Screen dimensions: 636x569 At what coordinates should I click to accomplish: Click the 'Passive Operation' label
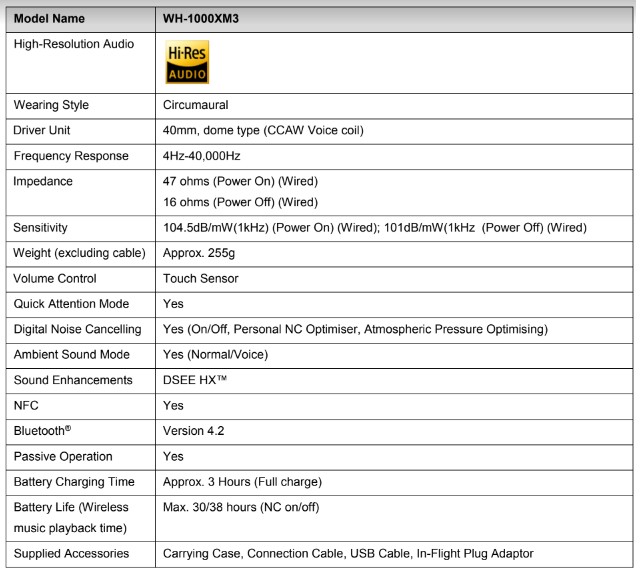click(x=63, y=457)
